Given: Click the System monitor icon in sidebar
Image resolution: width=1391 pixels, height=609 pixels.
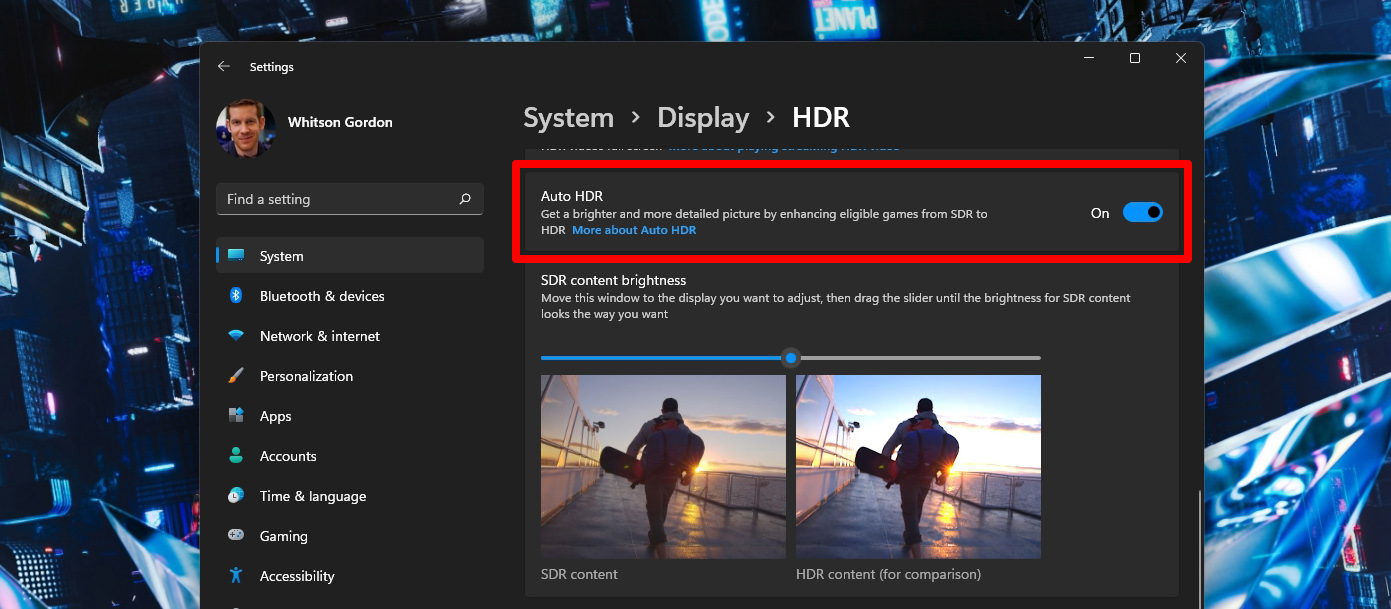Looking at the screenshot, I should 236,256.
